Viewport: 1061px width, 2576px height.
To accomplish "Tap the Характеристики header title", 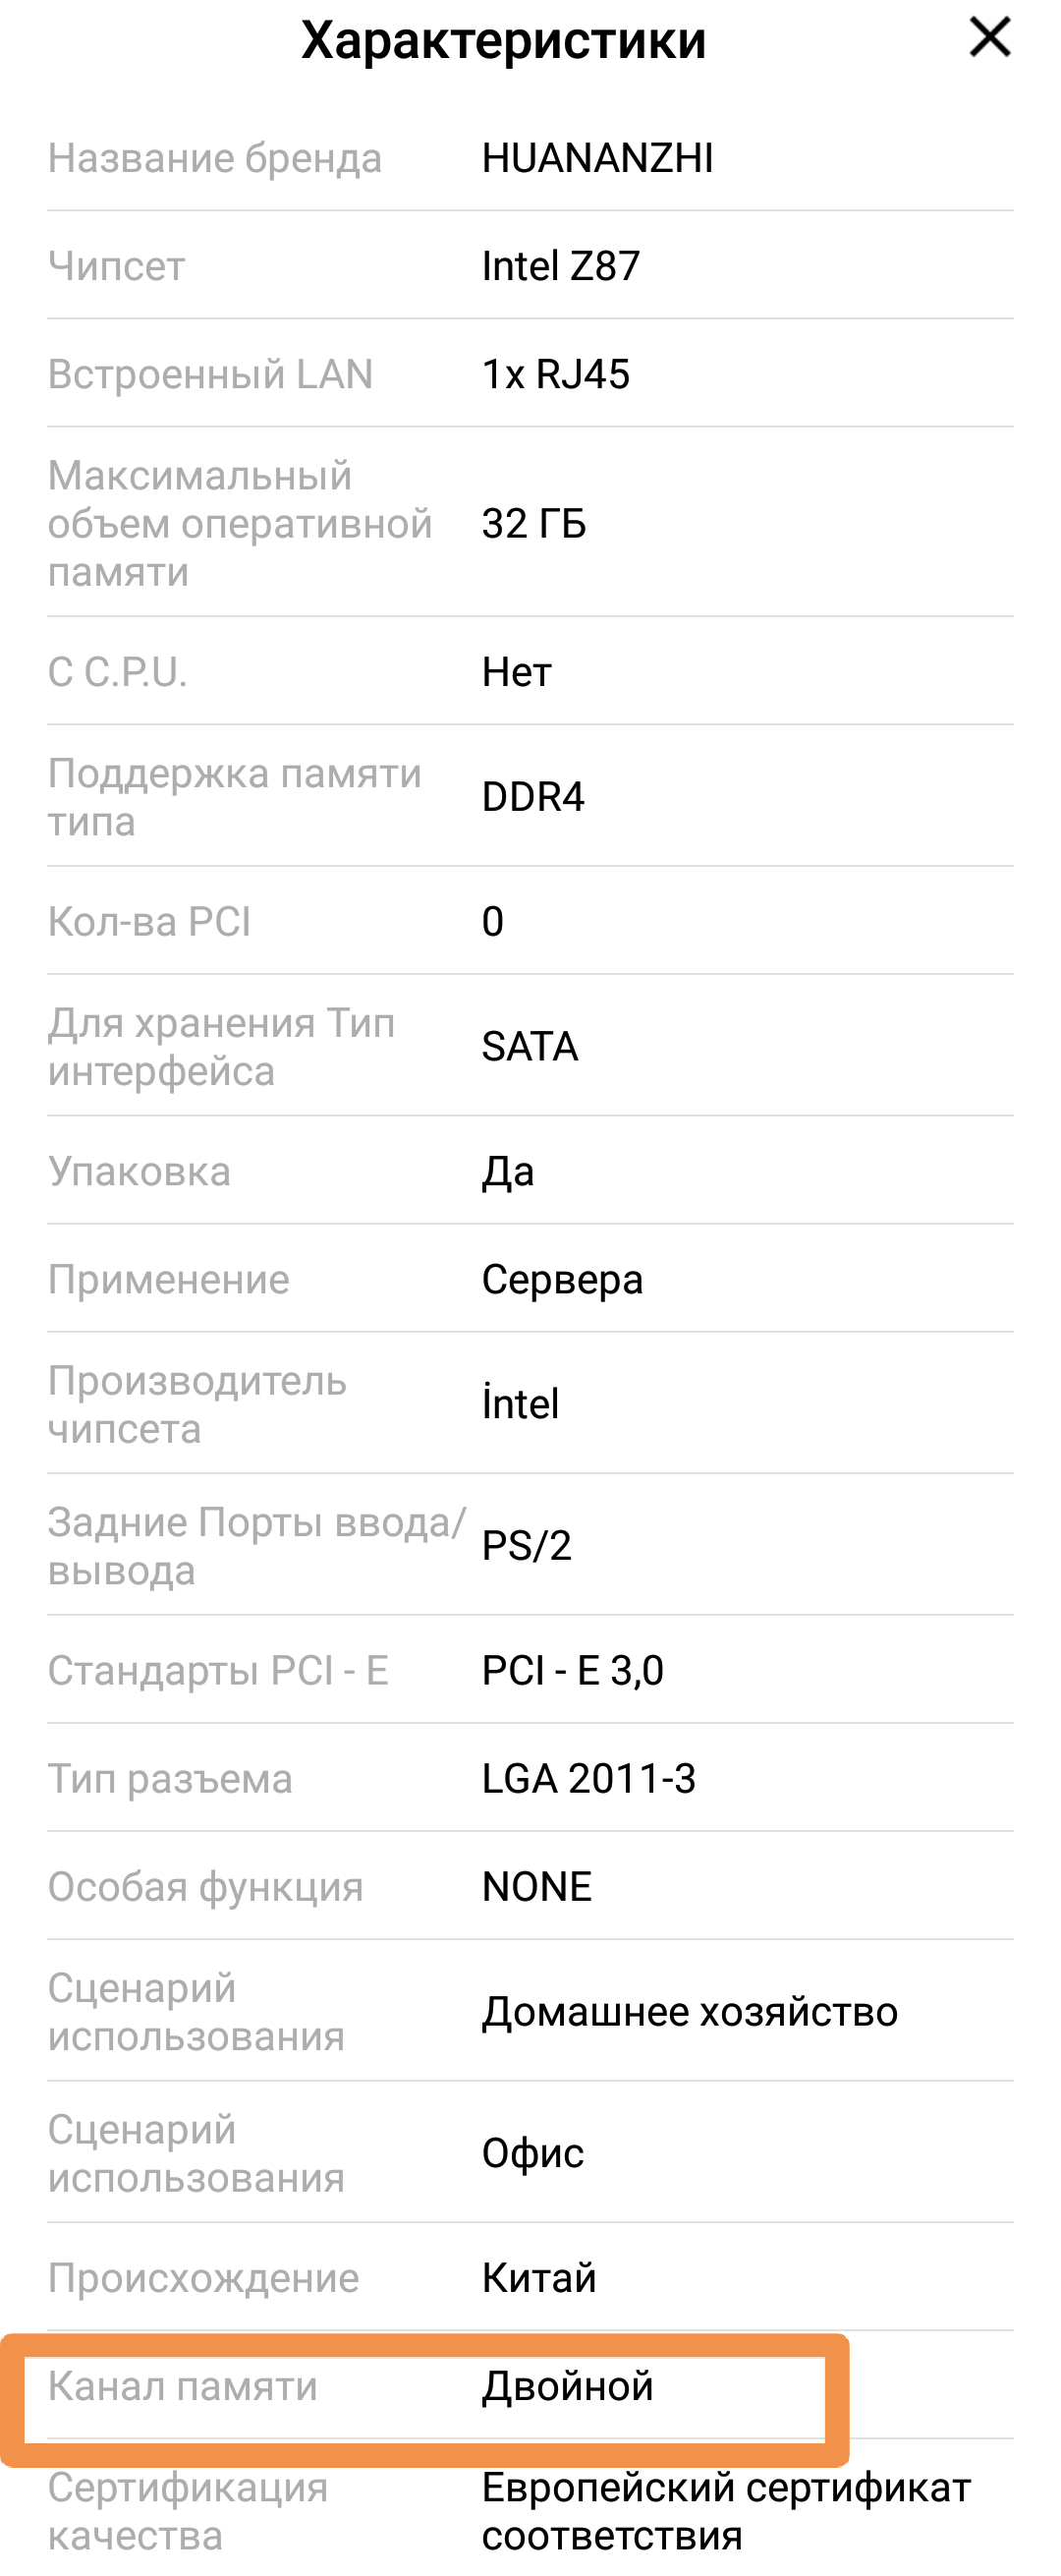I will [503, 41].
